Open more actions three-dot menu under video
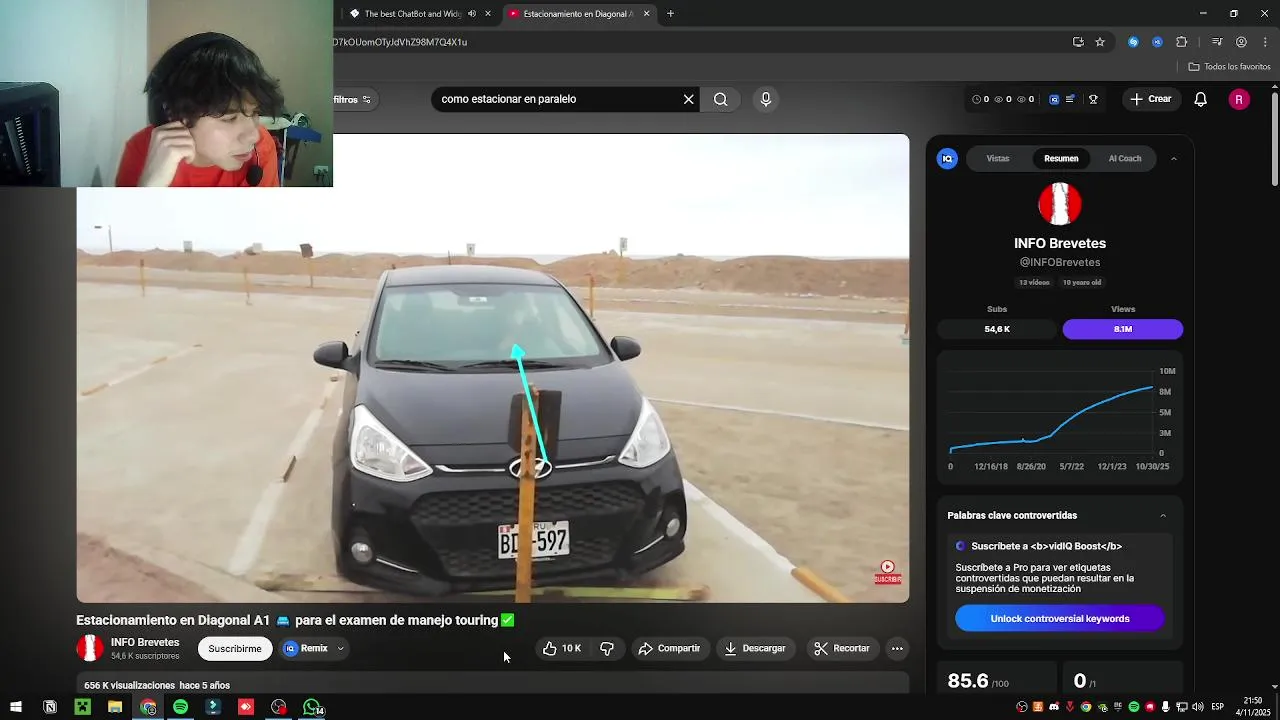Image resolution: width=1280 pixels, height=720 pixels. pos(897,648)
